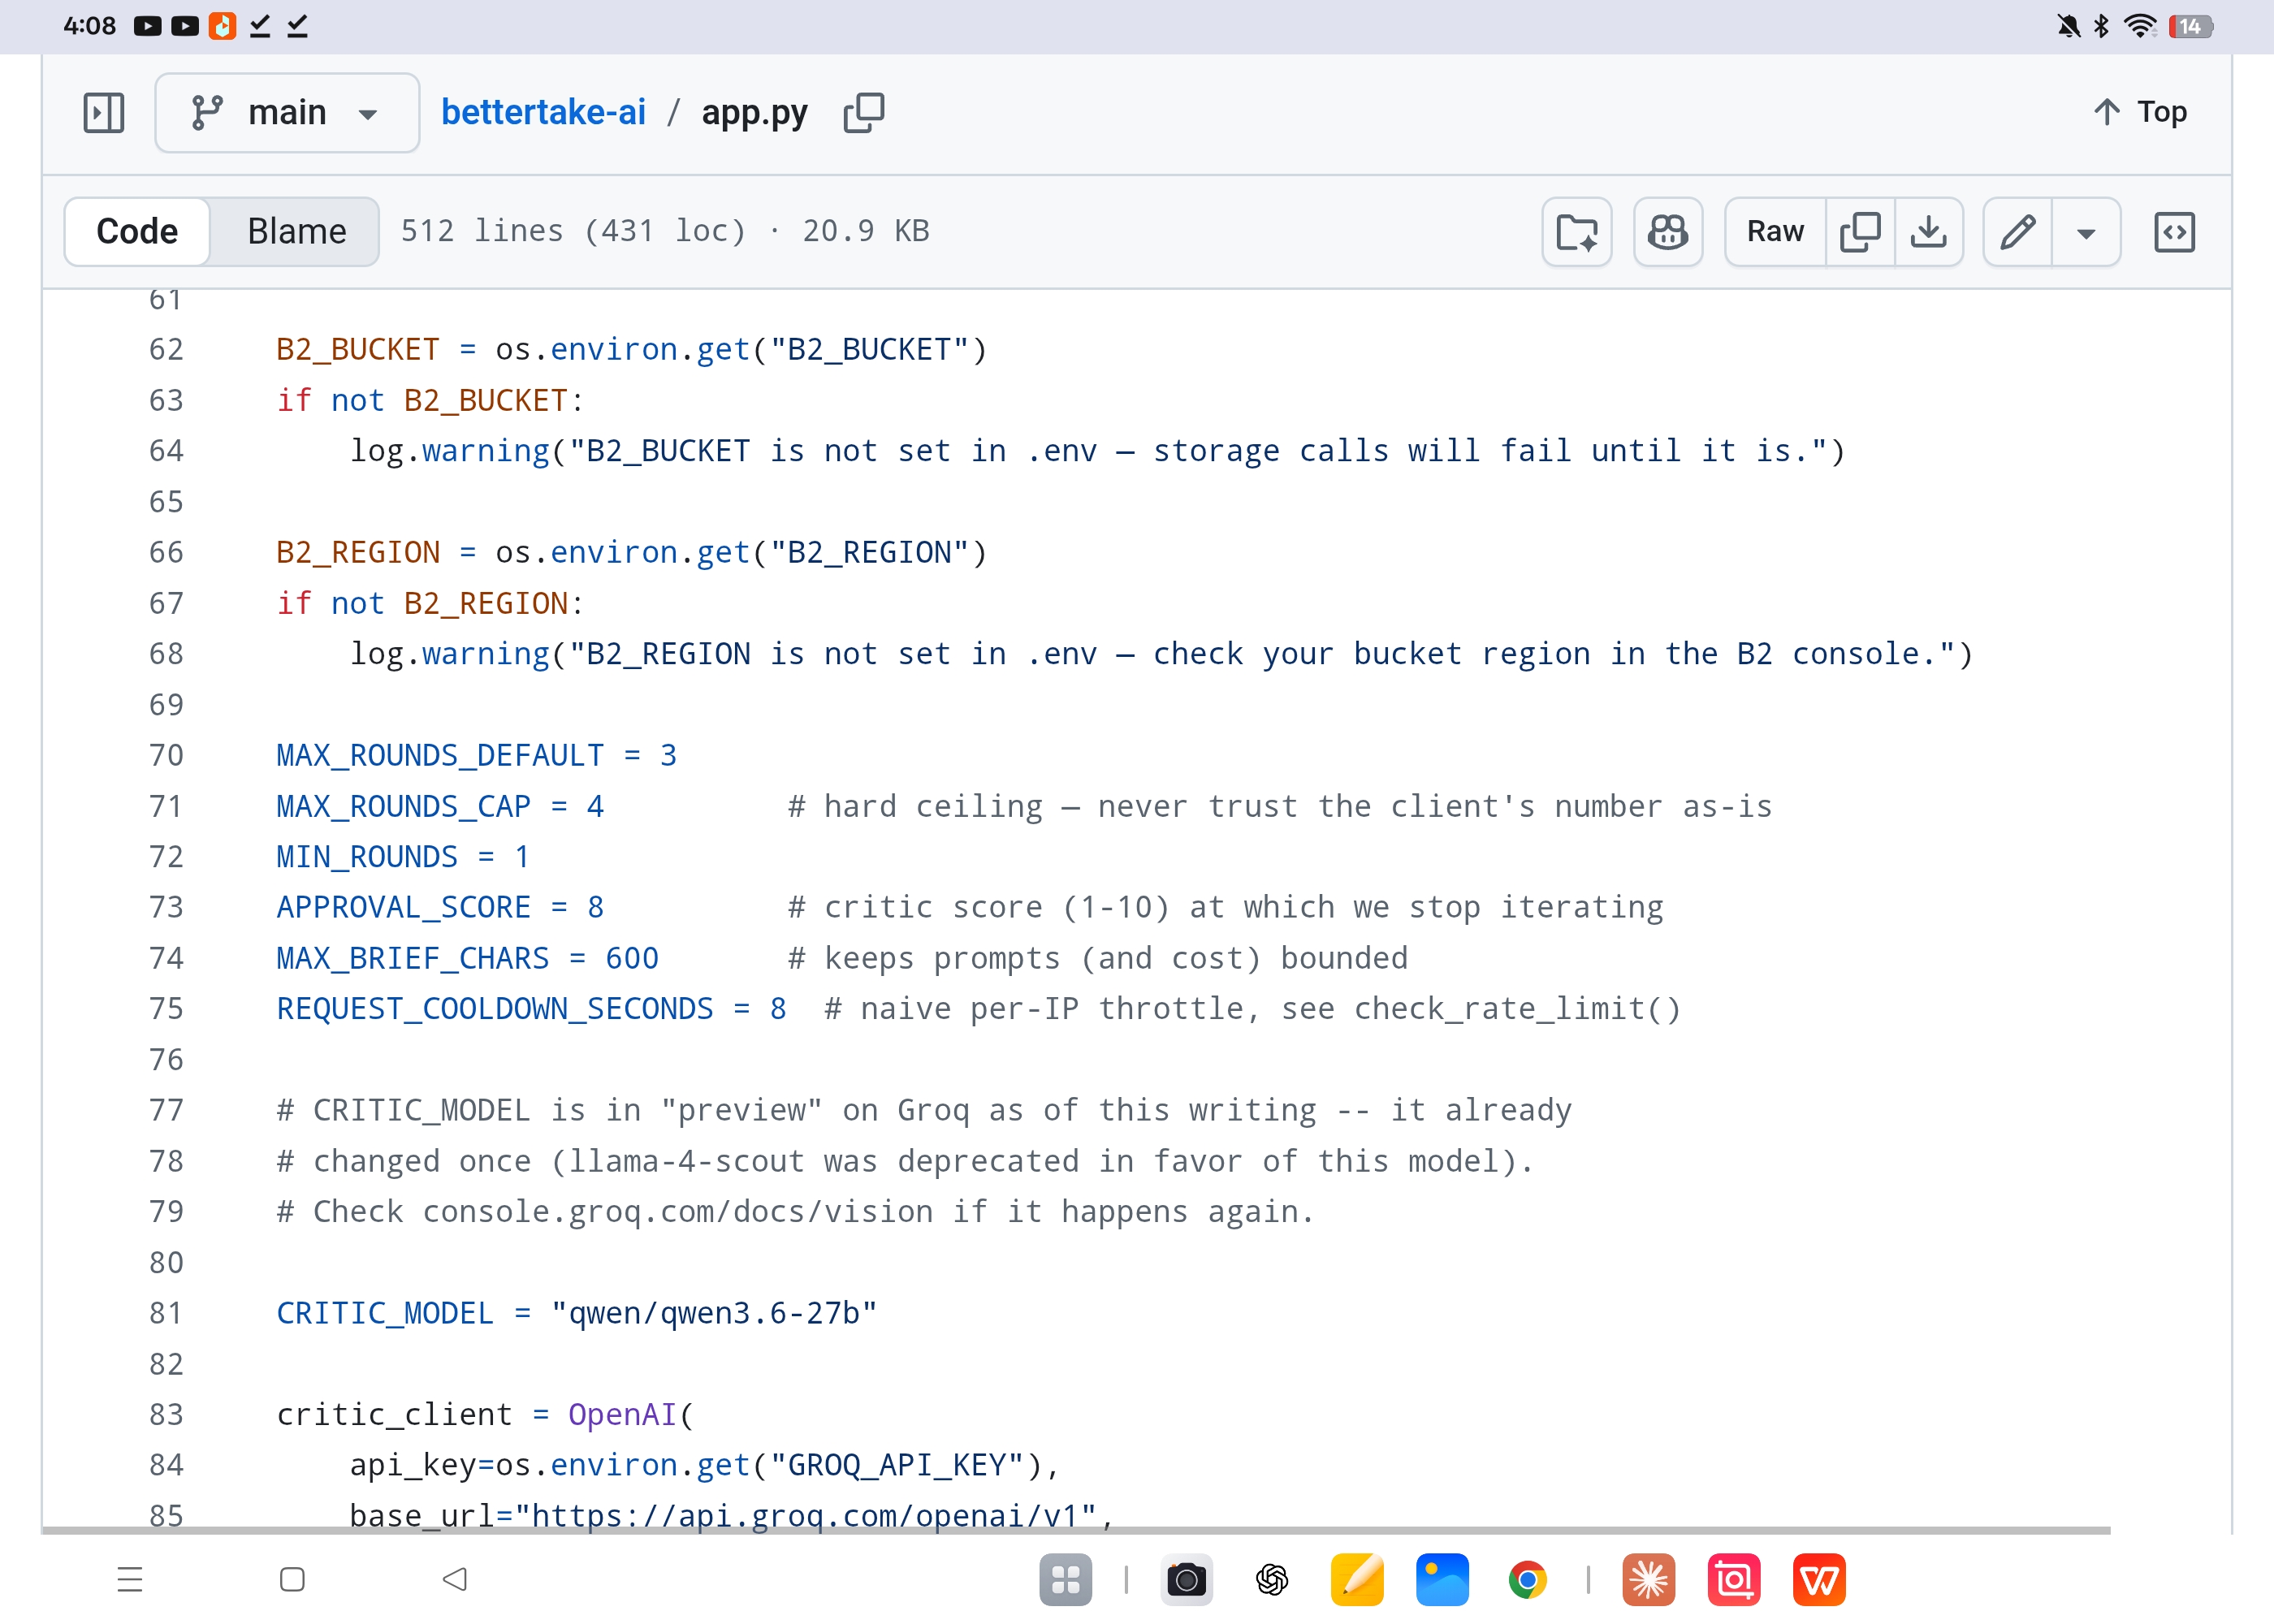This screenshot has height=1624, width=2274.
Task: Click MAX_ROUNDS_CAP constant name
Action: point(404,806)
